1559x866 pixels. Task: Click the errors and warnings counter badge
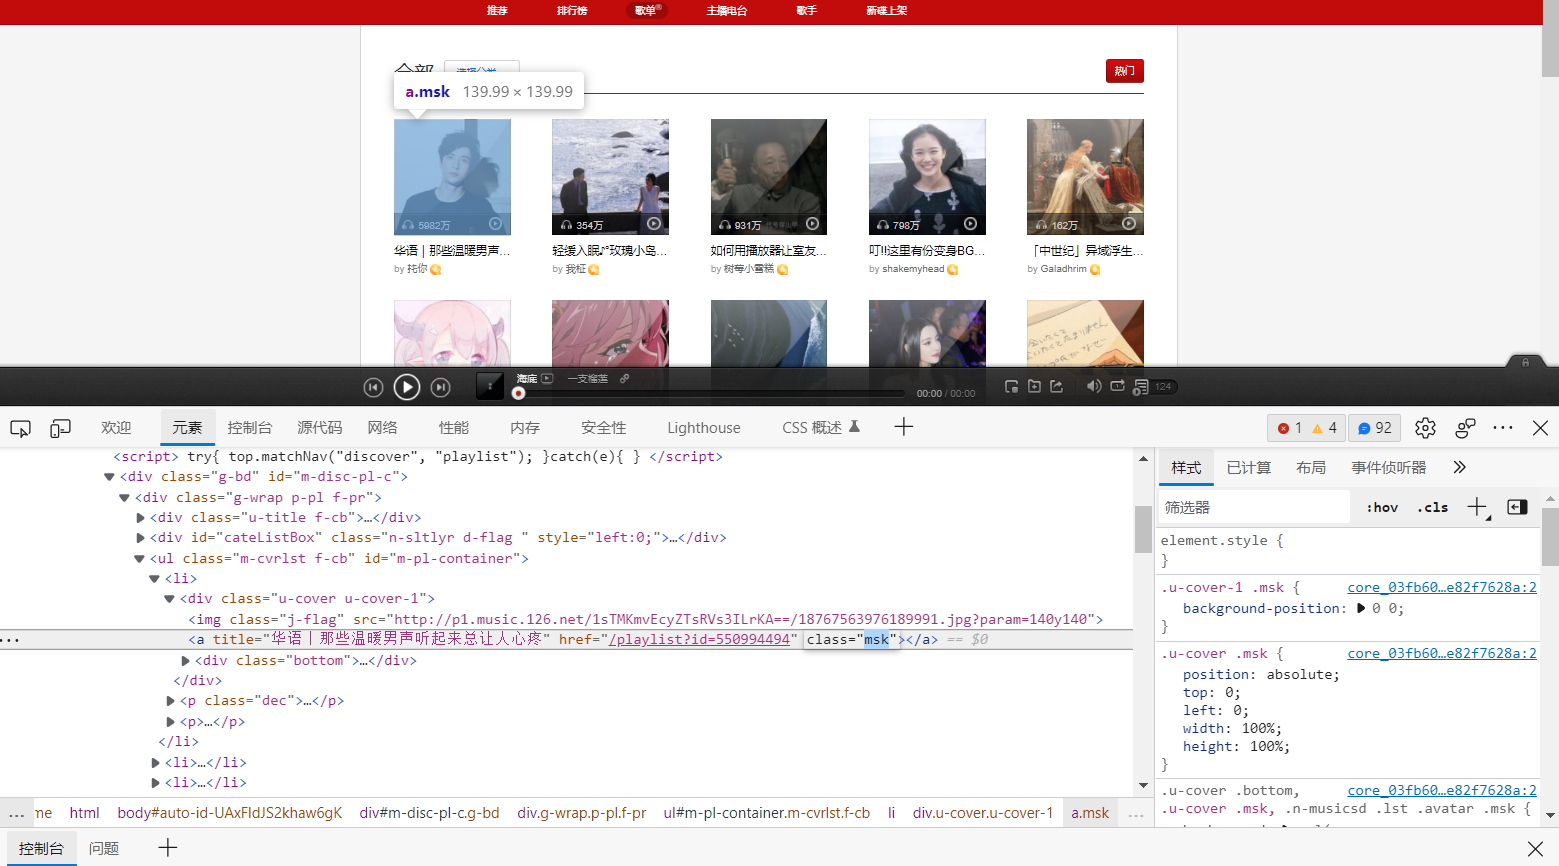point(1306,428)
